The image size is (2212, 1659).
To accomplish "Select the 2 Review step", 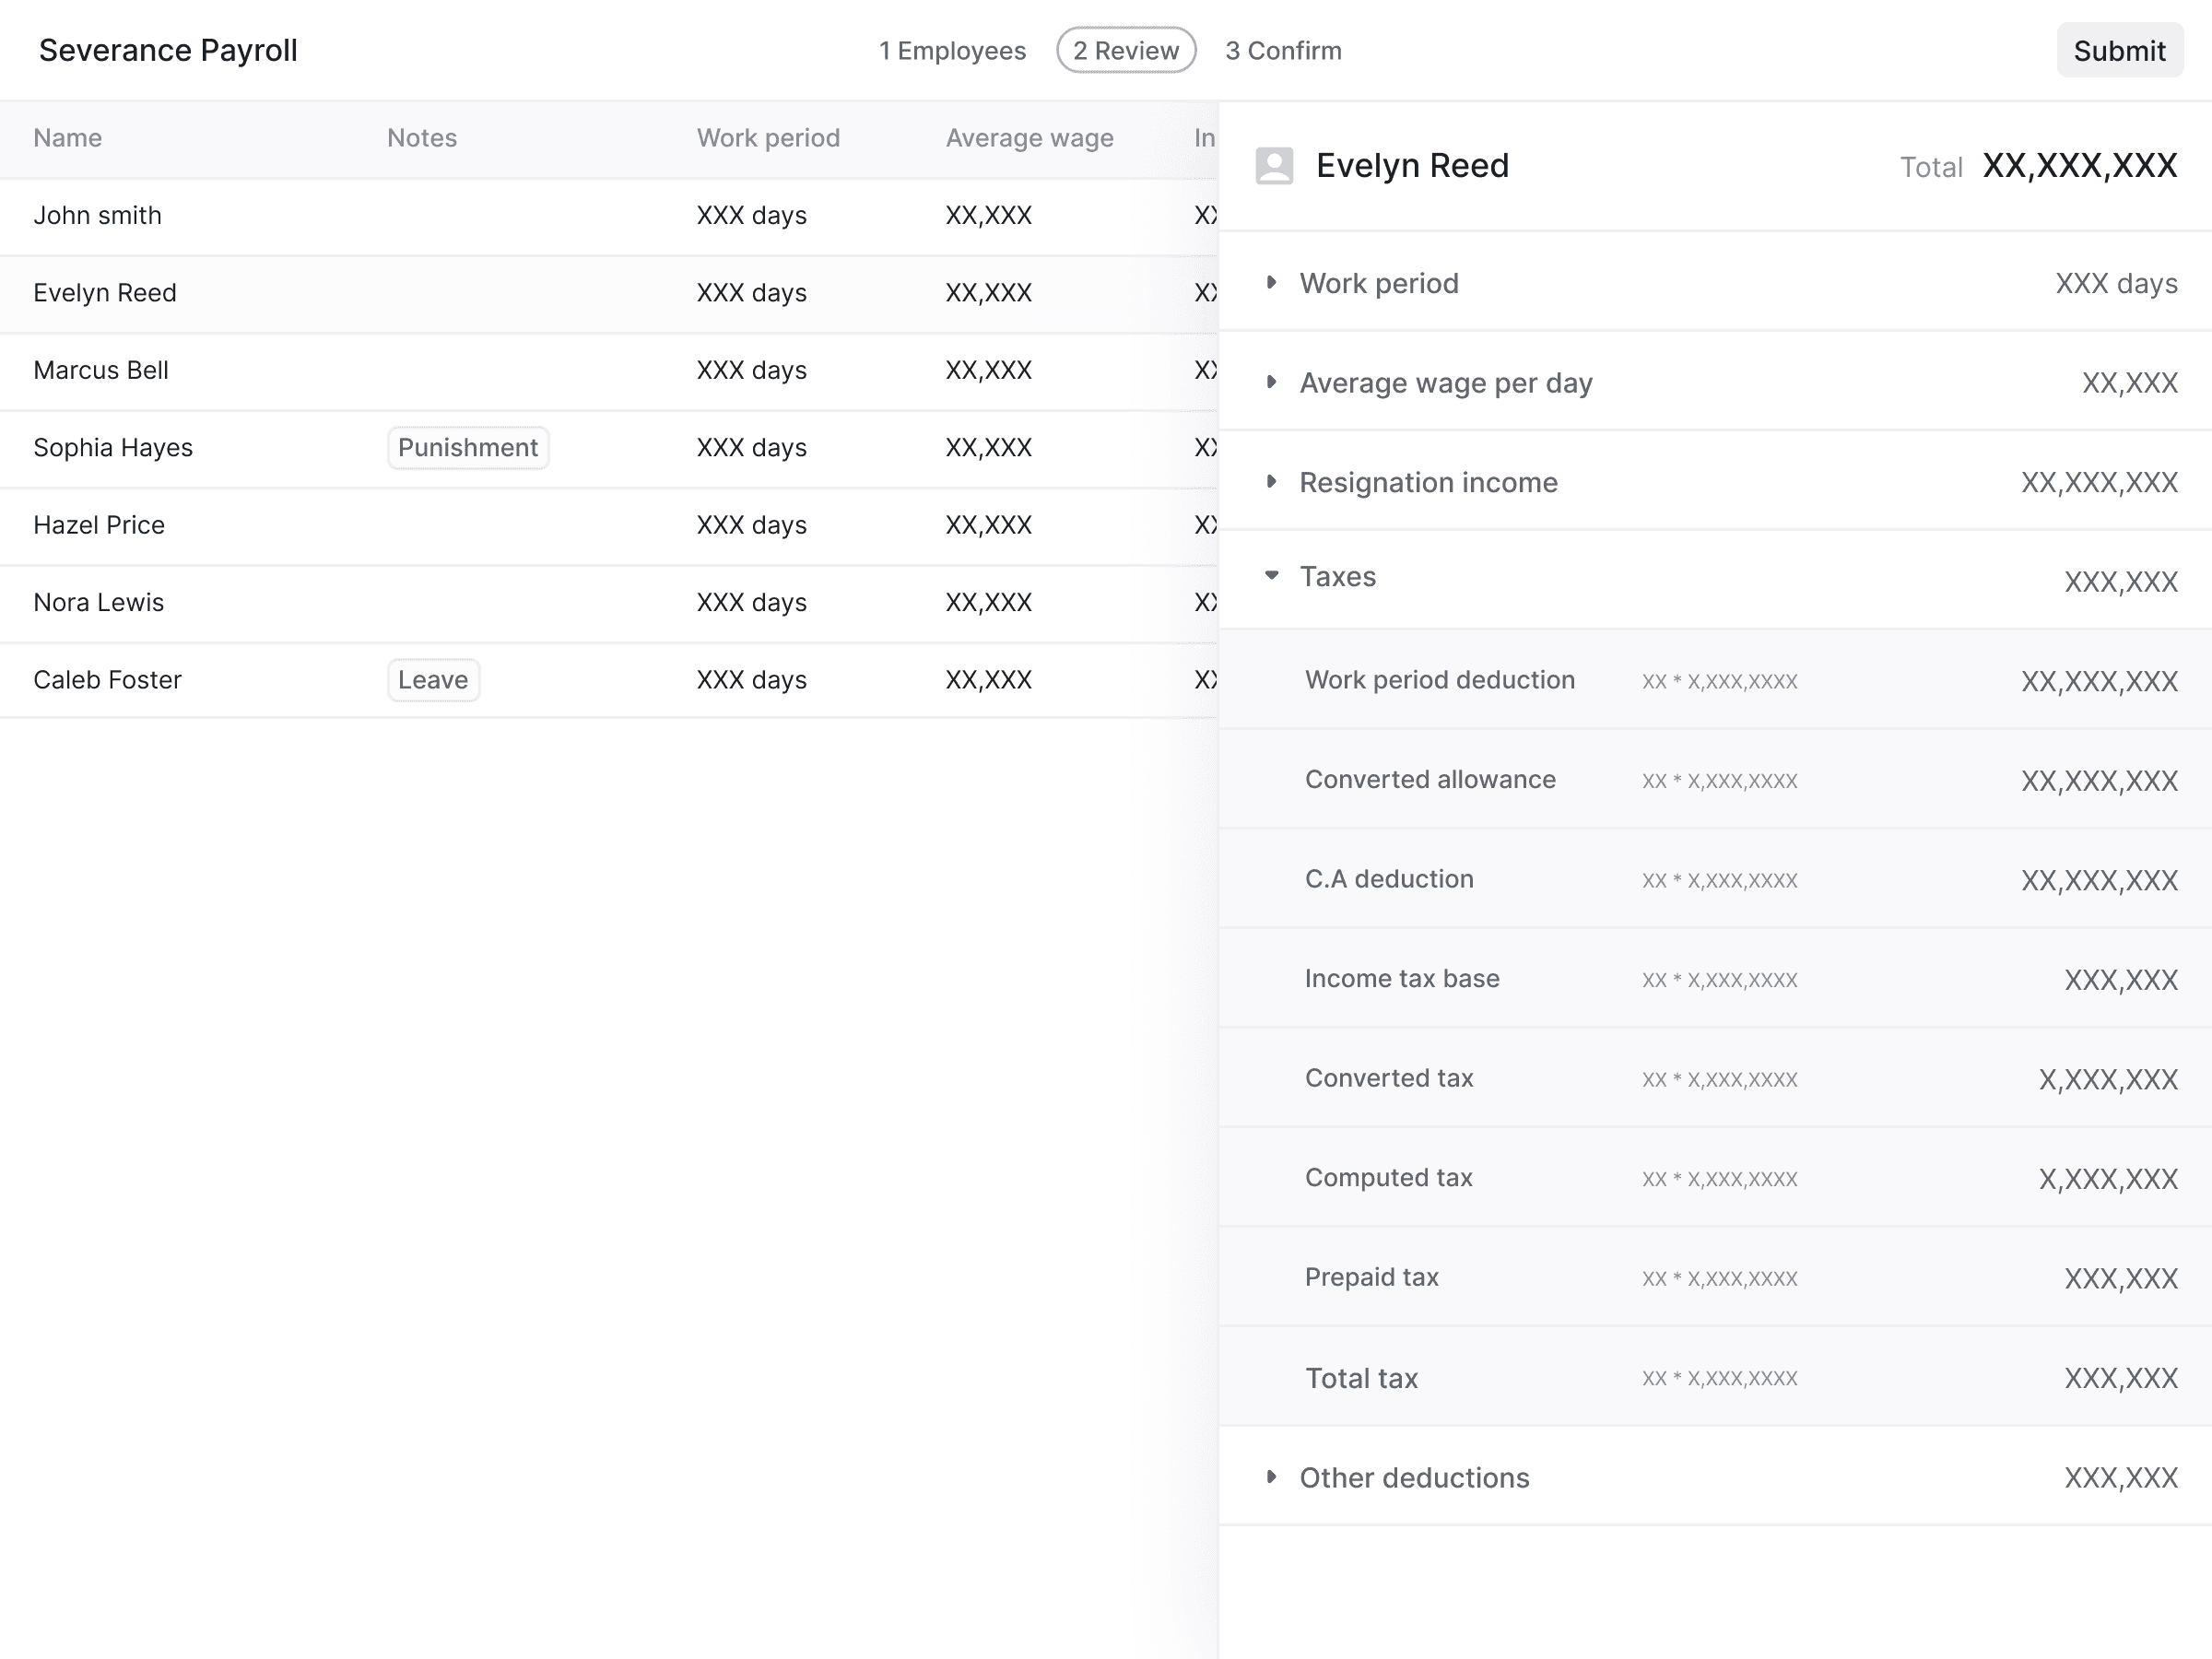I will tap(1126, 50).
